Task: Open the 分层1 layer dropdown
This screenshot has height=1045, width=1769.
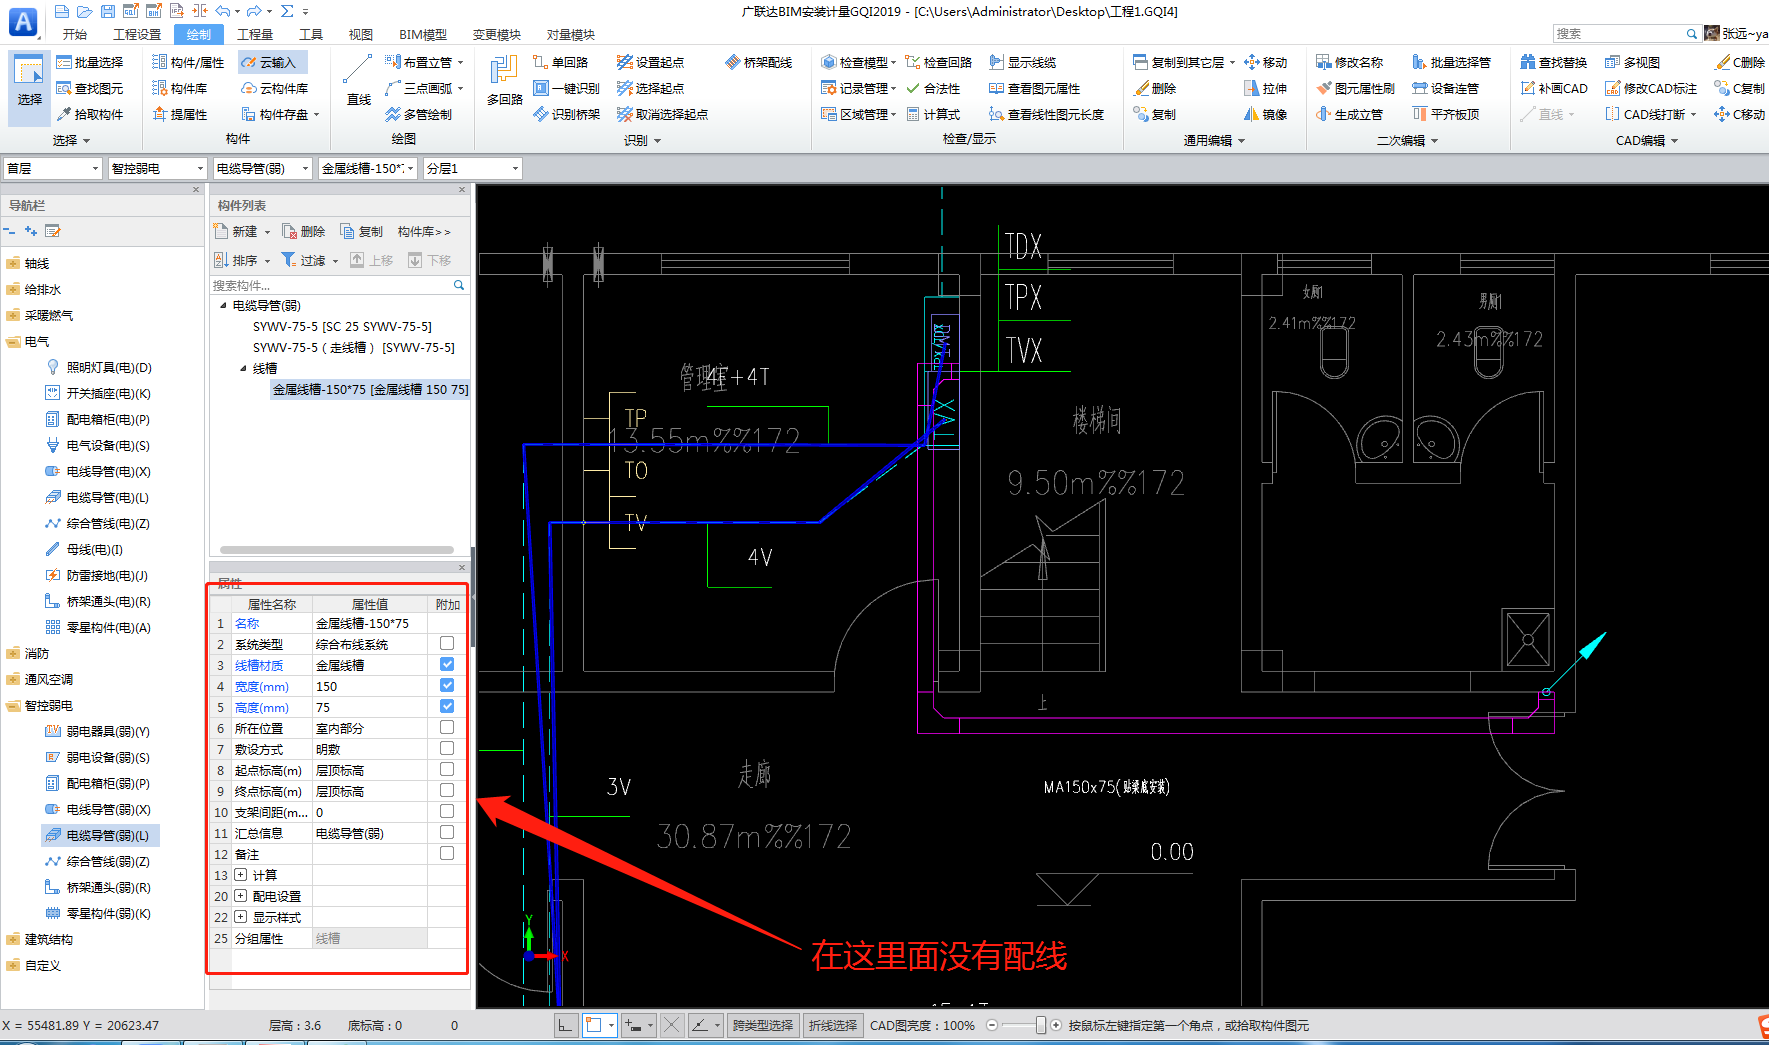Action: tap(472, 168)
